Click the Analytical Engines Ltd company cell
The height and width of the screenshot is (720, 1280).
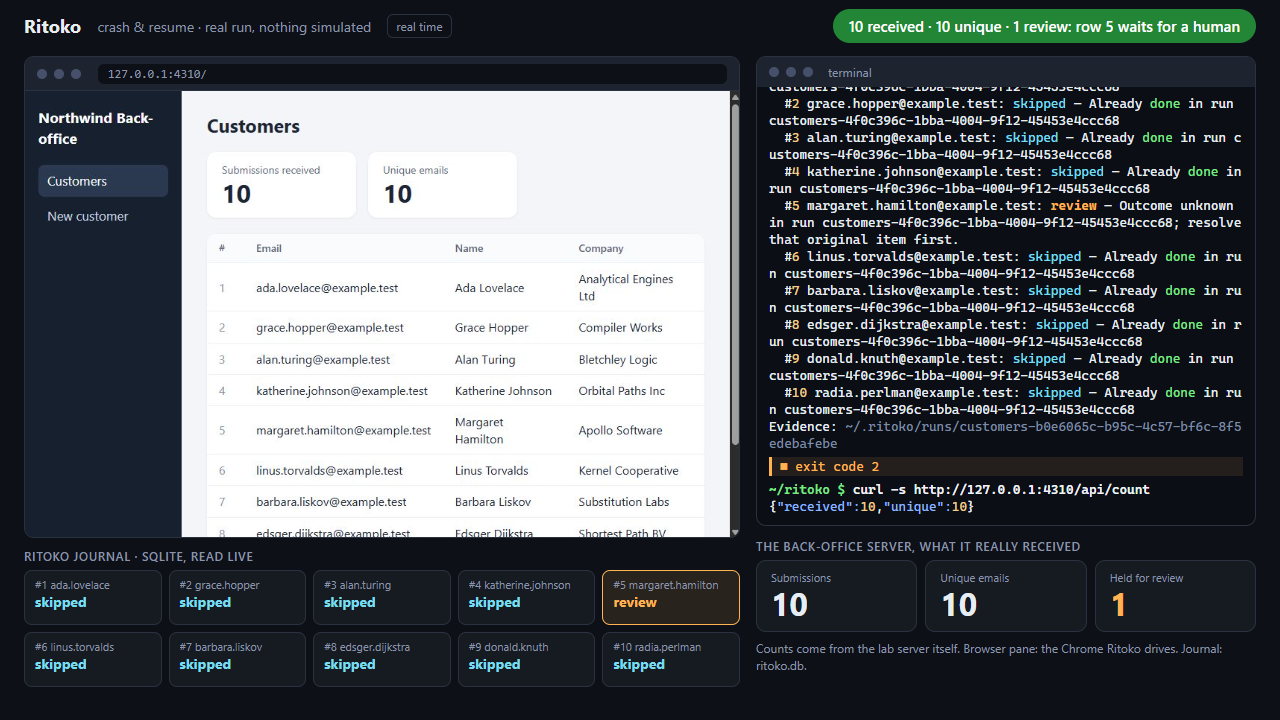[x=626, y=288]
